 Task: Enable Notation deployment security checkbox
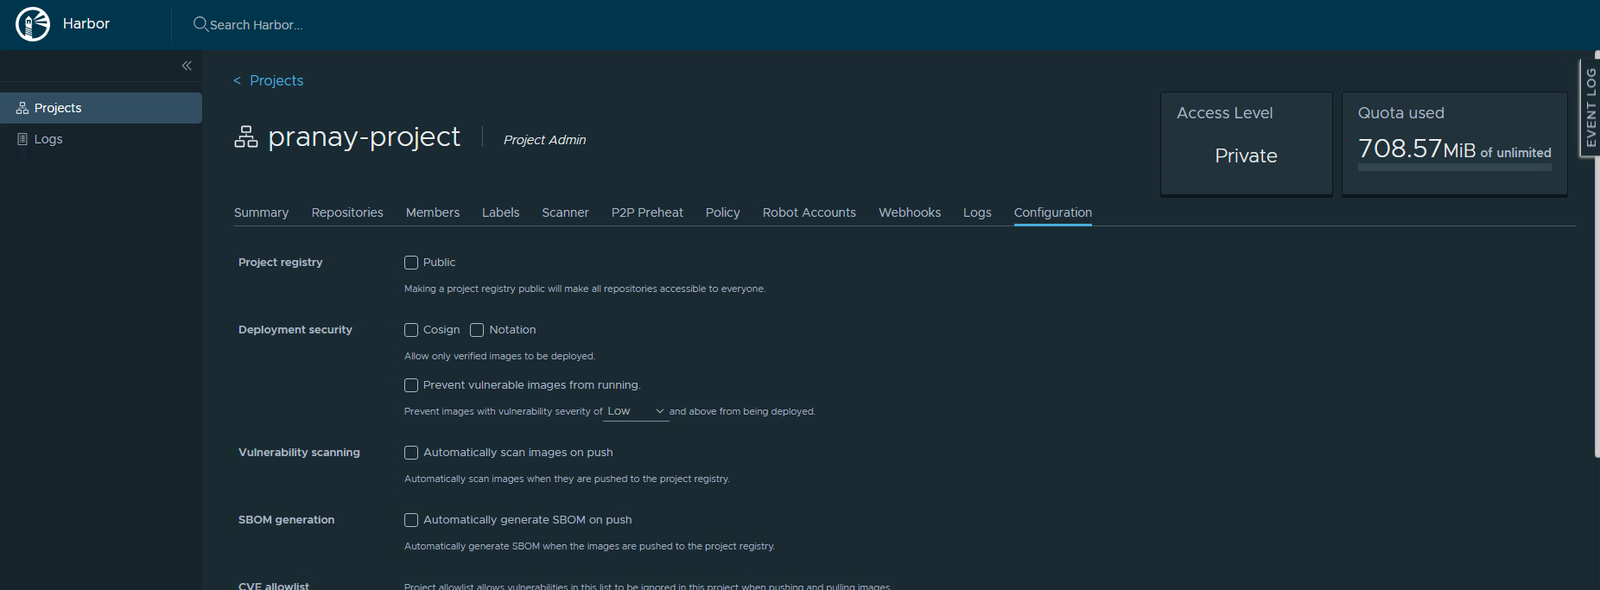pyautogui.click(x=477, y=330)
